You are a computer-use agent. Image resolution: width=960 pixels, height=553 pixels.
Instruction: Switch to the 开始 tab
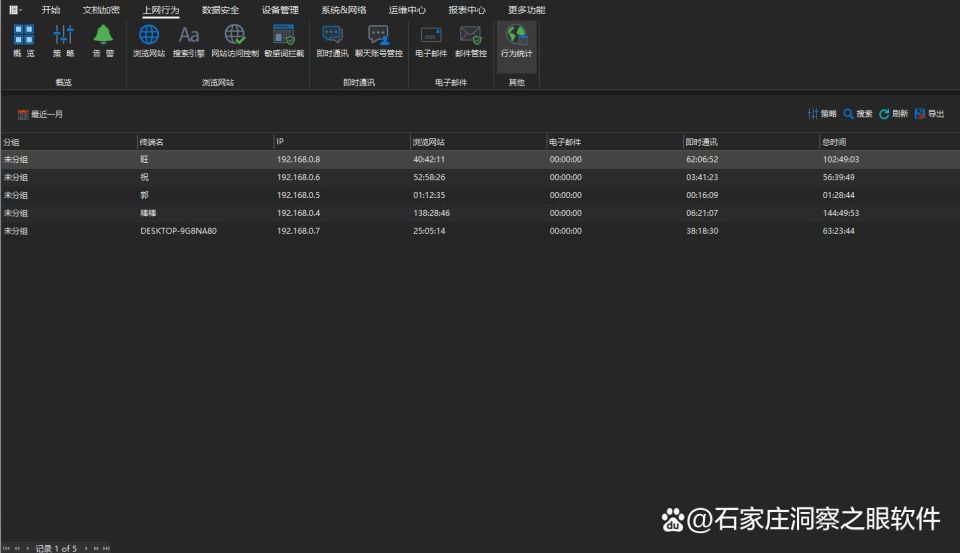tap(51, 10)
